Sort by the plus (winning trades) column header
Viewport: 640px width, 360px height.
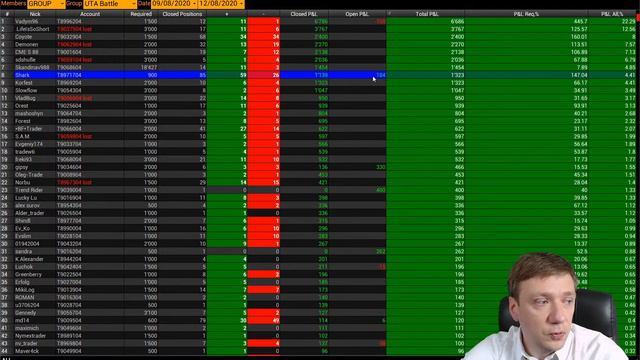227,14
